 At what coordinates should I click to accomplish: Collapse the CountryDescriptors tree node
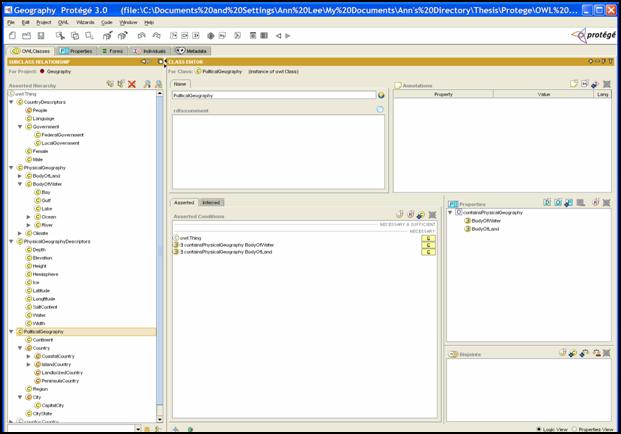coord(11,102)
